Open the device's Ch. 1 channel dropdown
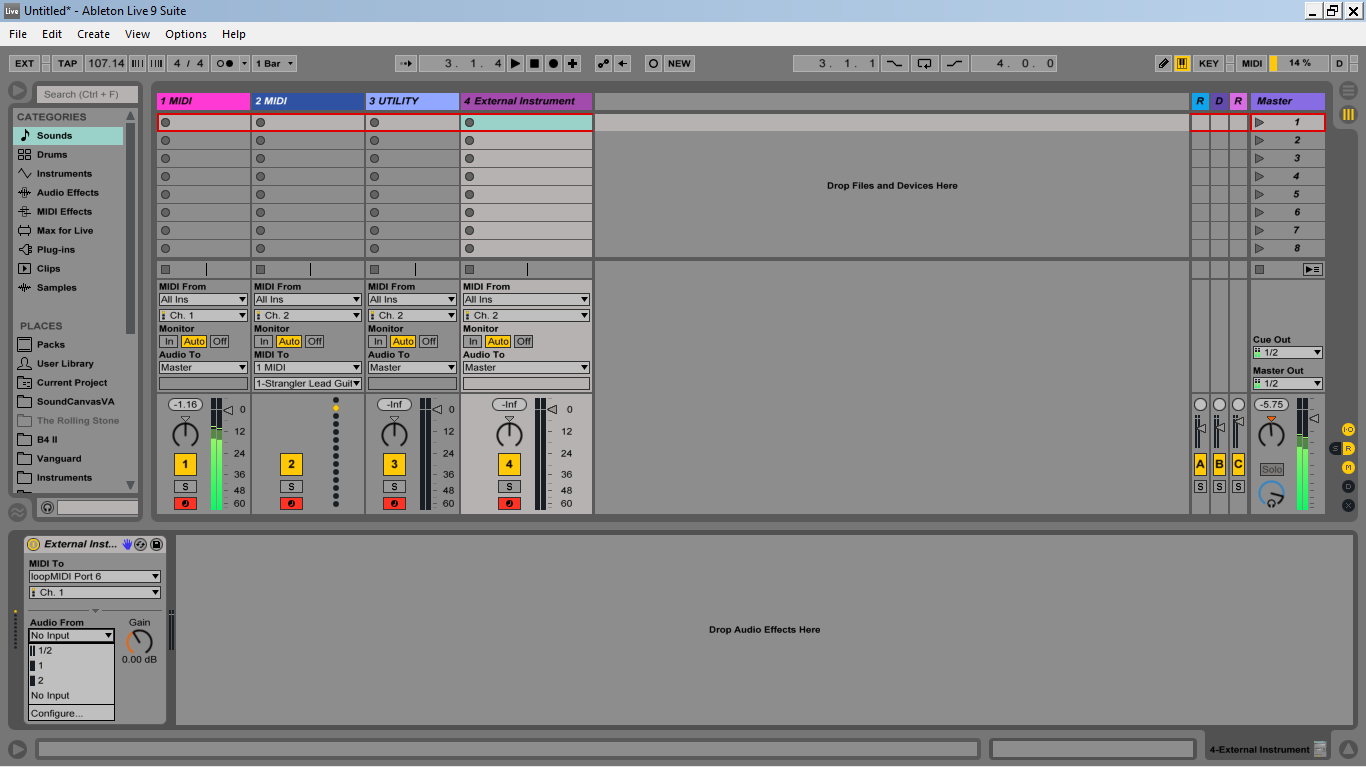The width and height of the screenshot is (1366, 768). pos(94,593)
